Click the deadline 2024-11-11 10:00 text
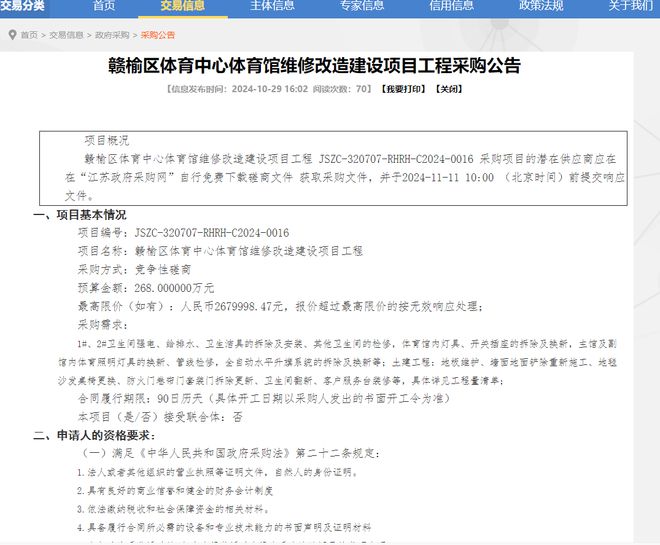Image resolution: width=660 pixels, height=545 pixels. [x=448, y=178]
